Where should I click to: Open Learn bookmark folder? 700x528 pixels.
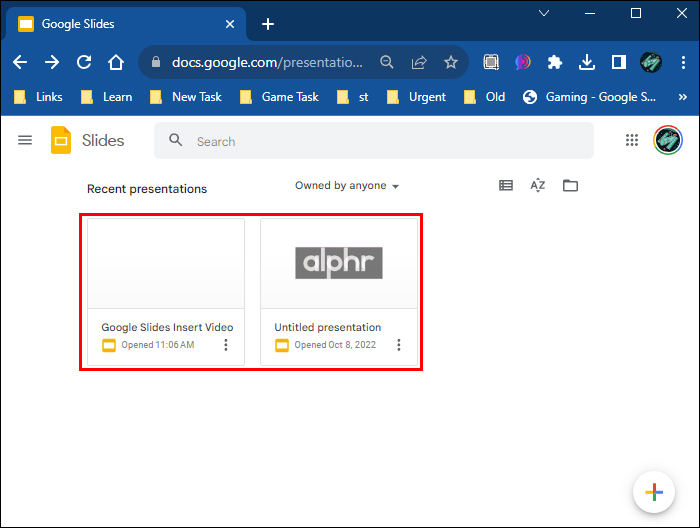coord(106,97)
